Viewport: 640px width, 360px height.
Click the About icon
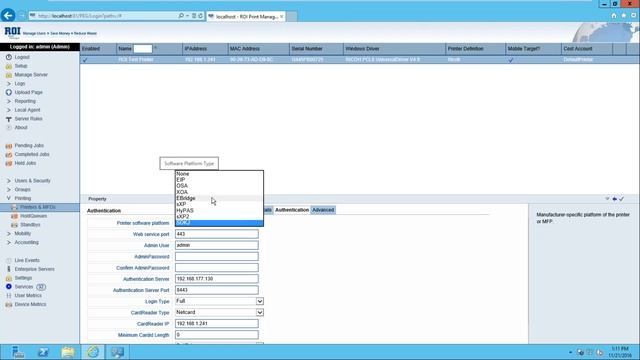(x=9, y=128)
